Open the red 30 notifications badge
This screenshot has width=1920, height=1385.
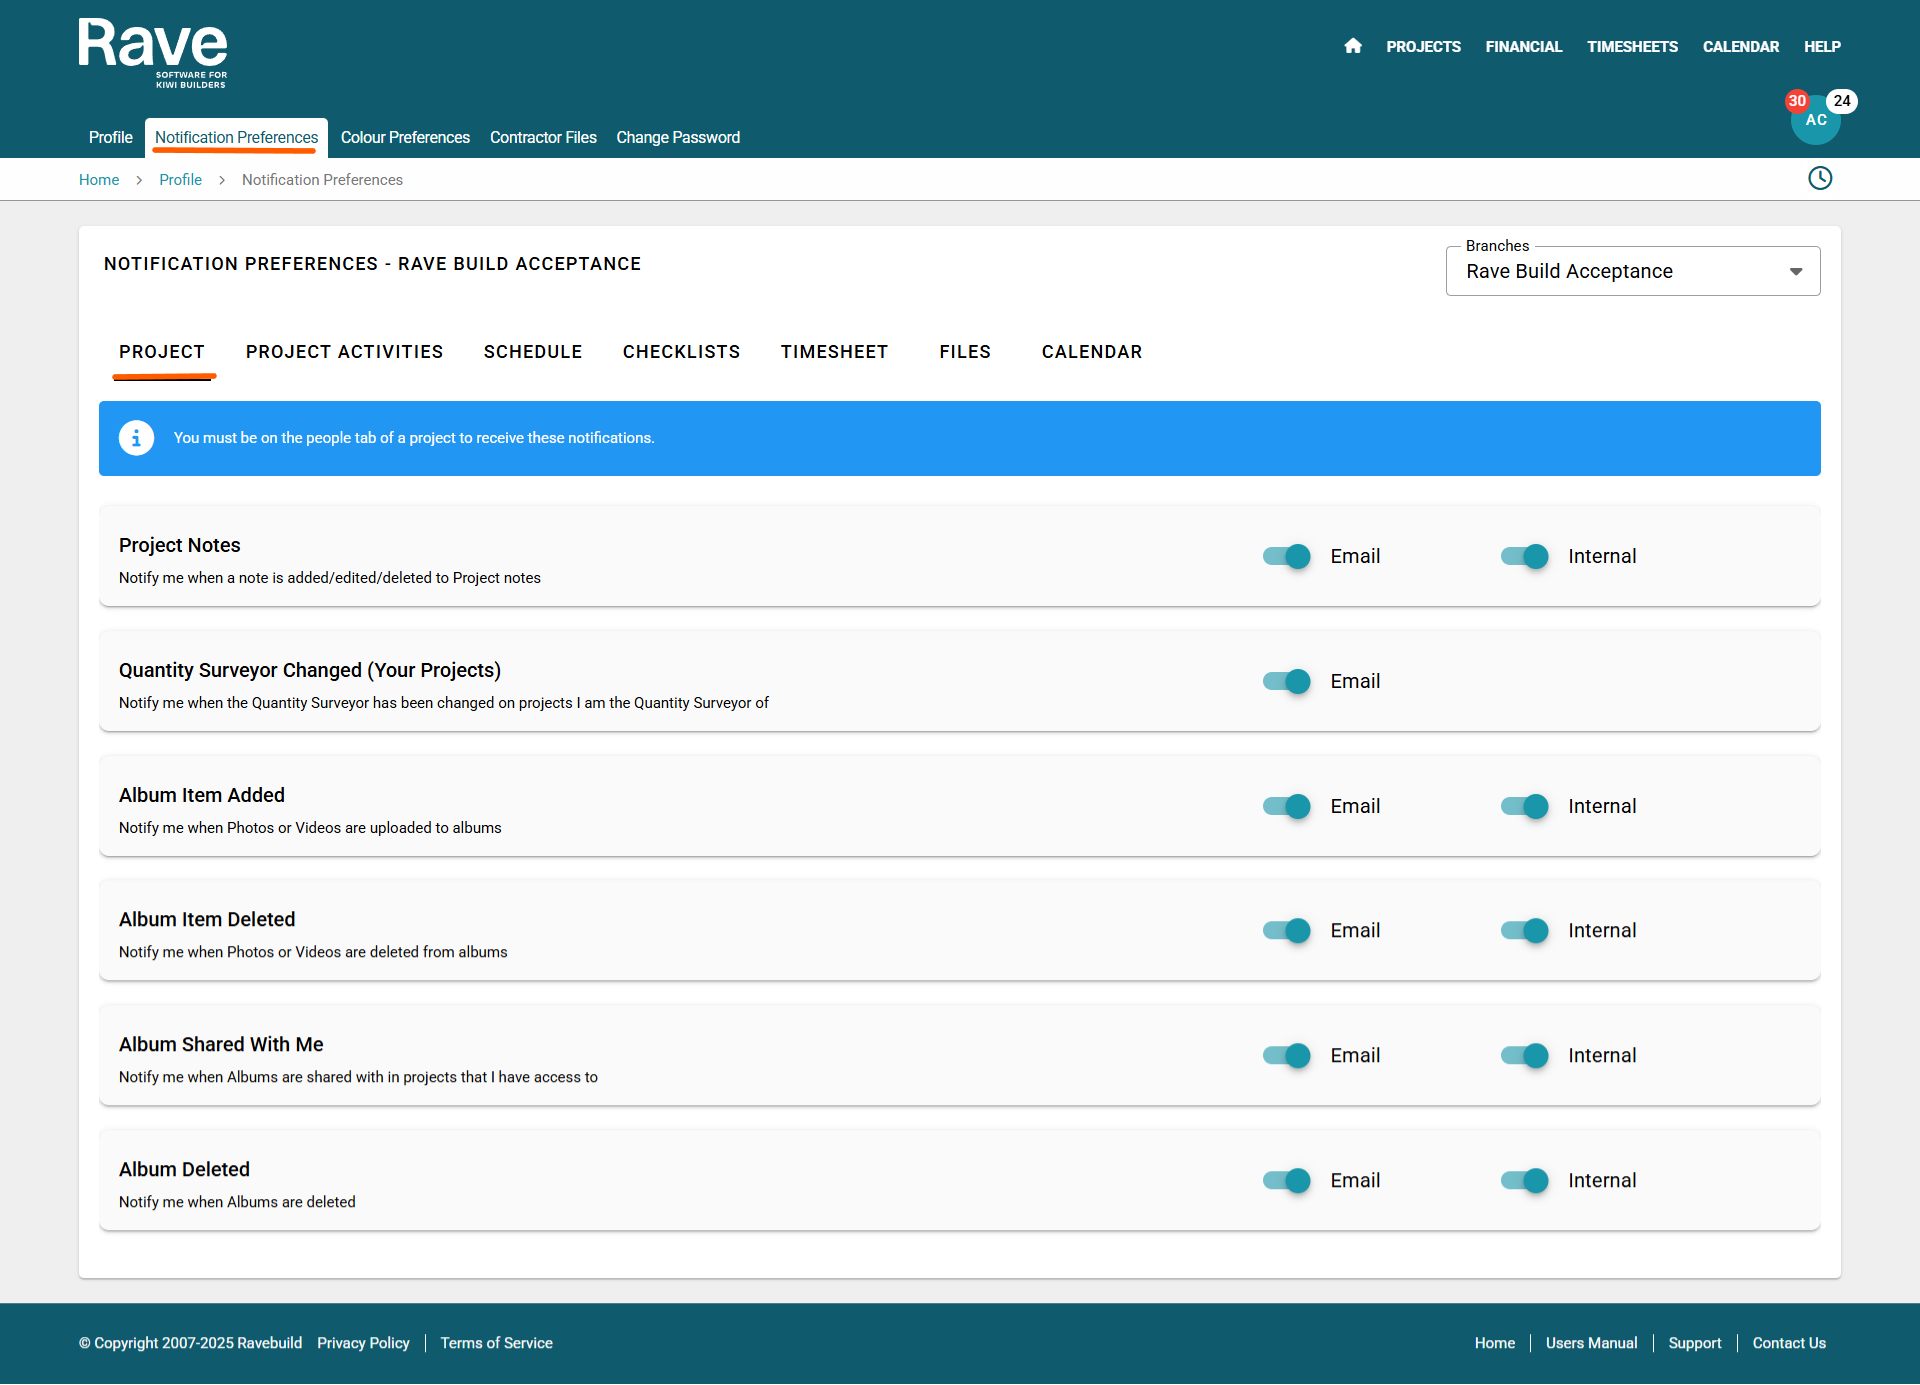pos(1797,101)
